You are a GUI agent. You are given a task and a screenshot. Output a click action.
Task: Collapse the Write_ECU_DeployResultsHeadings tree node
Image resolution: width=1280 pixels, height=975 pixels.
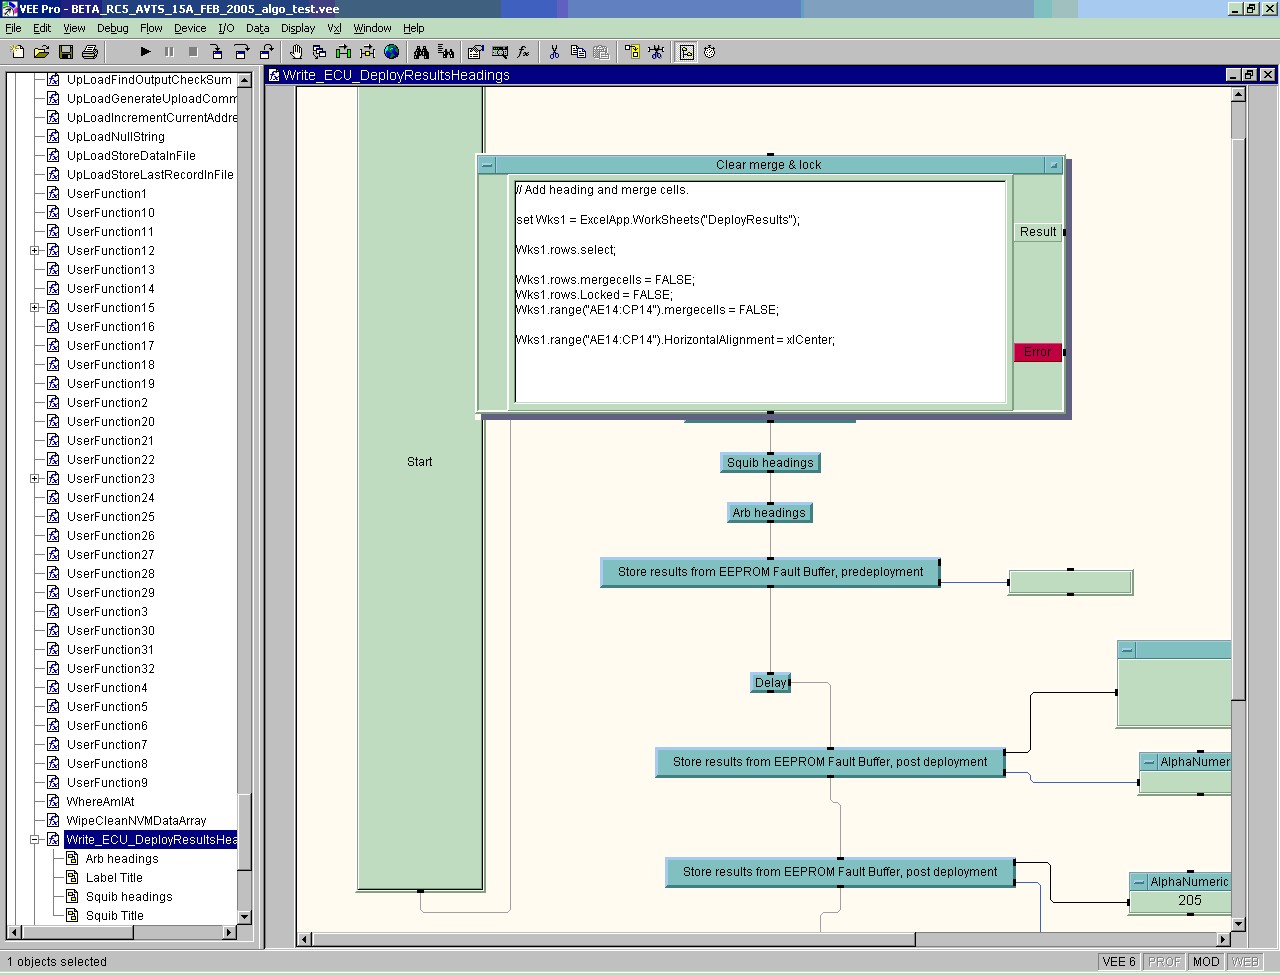click(x=35, y=840)
